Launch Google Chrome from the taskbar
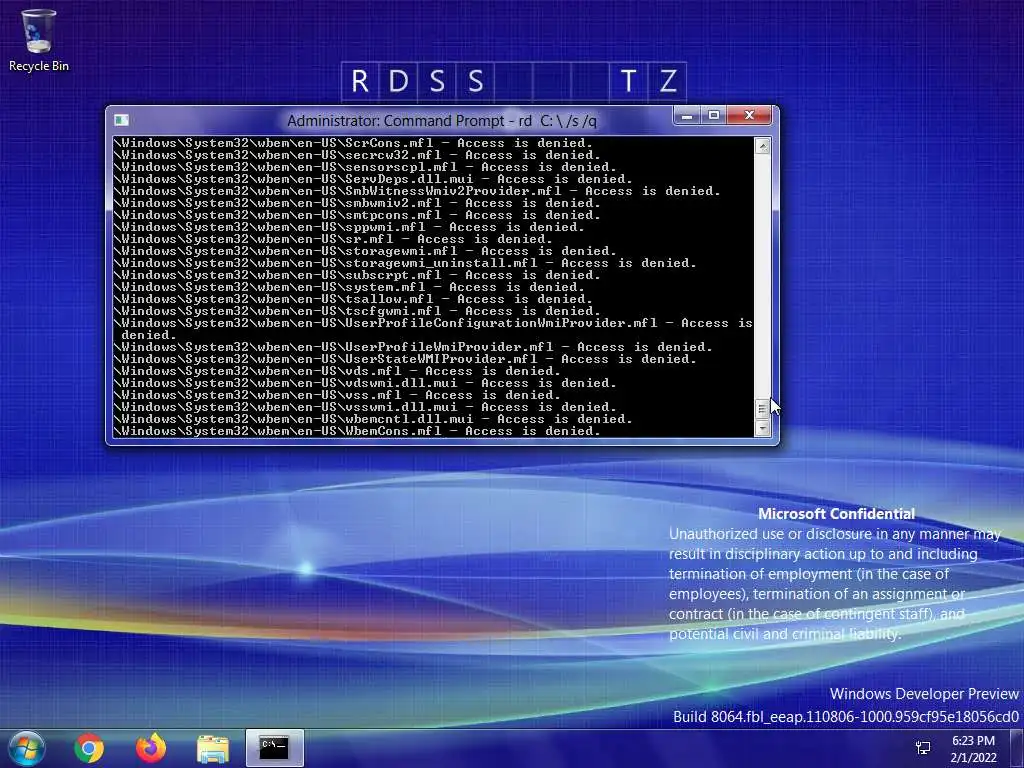Viewport: 1024px width, 768px height. pyautogui.click(x=89, y=748)
